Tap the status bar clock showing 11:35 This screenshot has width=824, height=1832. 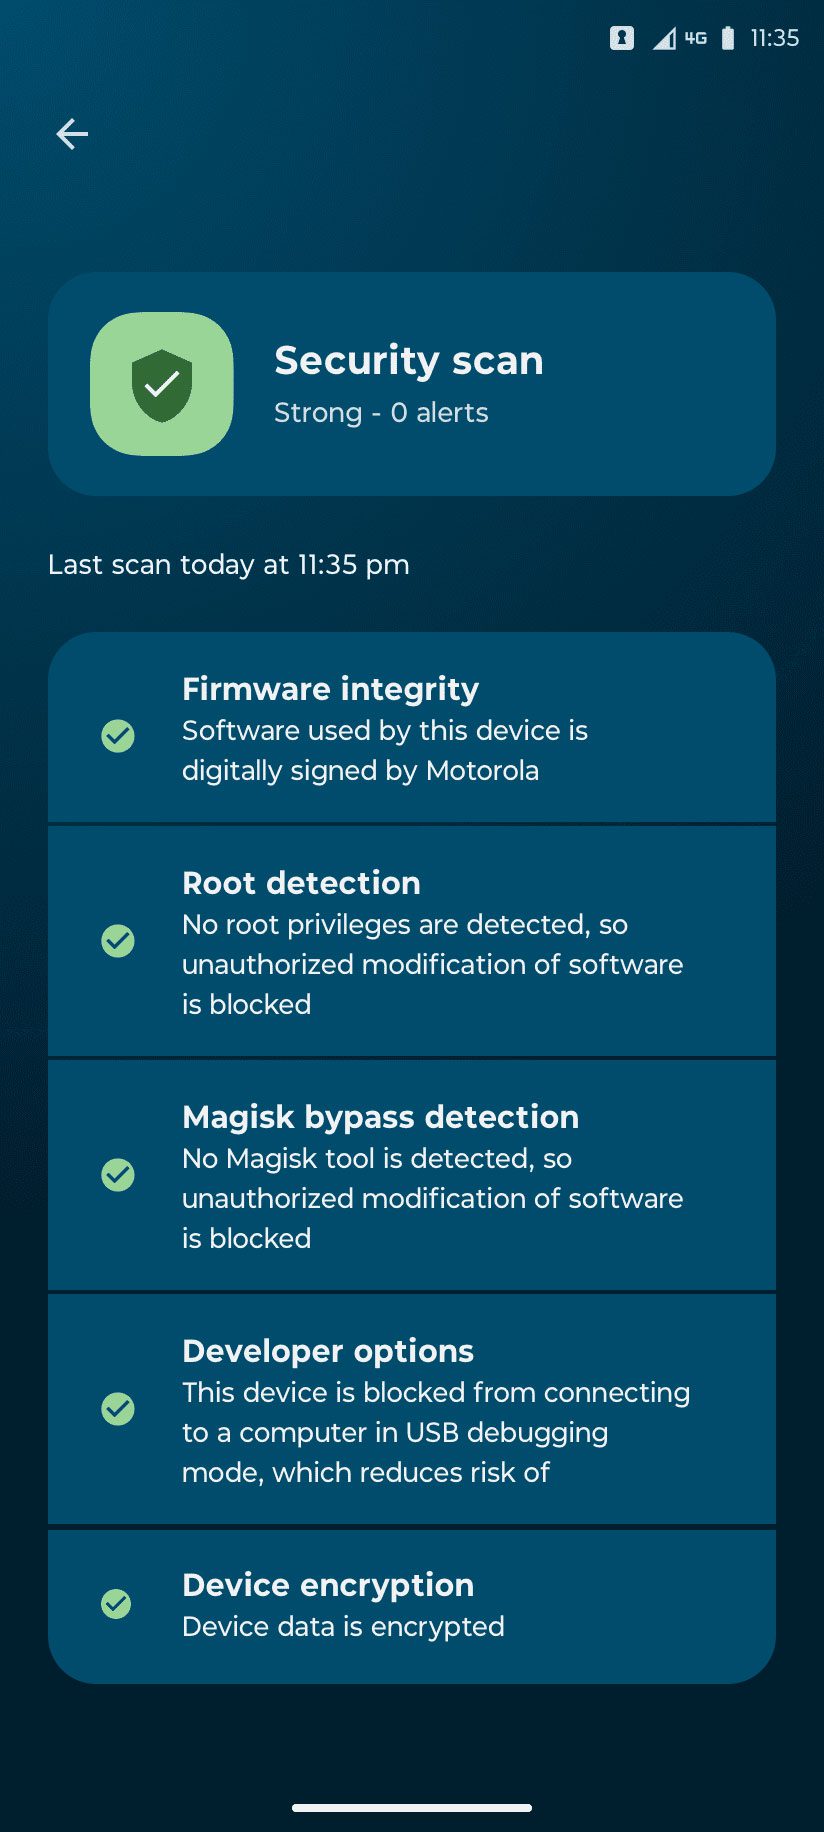tap(775, 38)
